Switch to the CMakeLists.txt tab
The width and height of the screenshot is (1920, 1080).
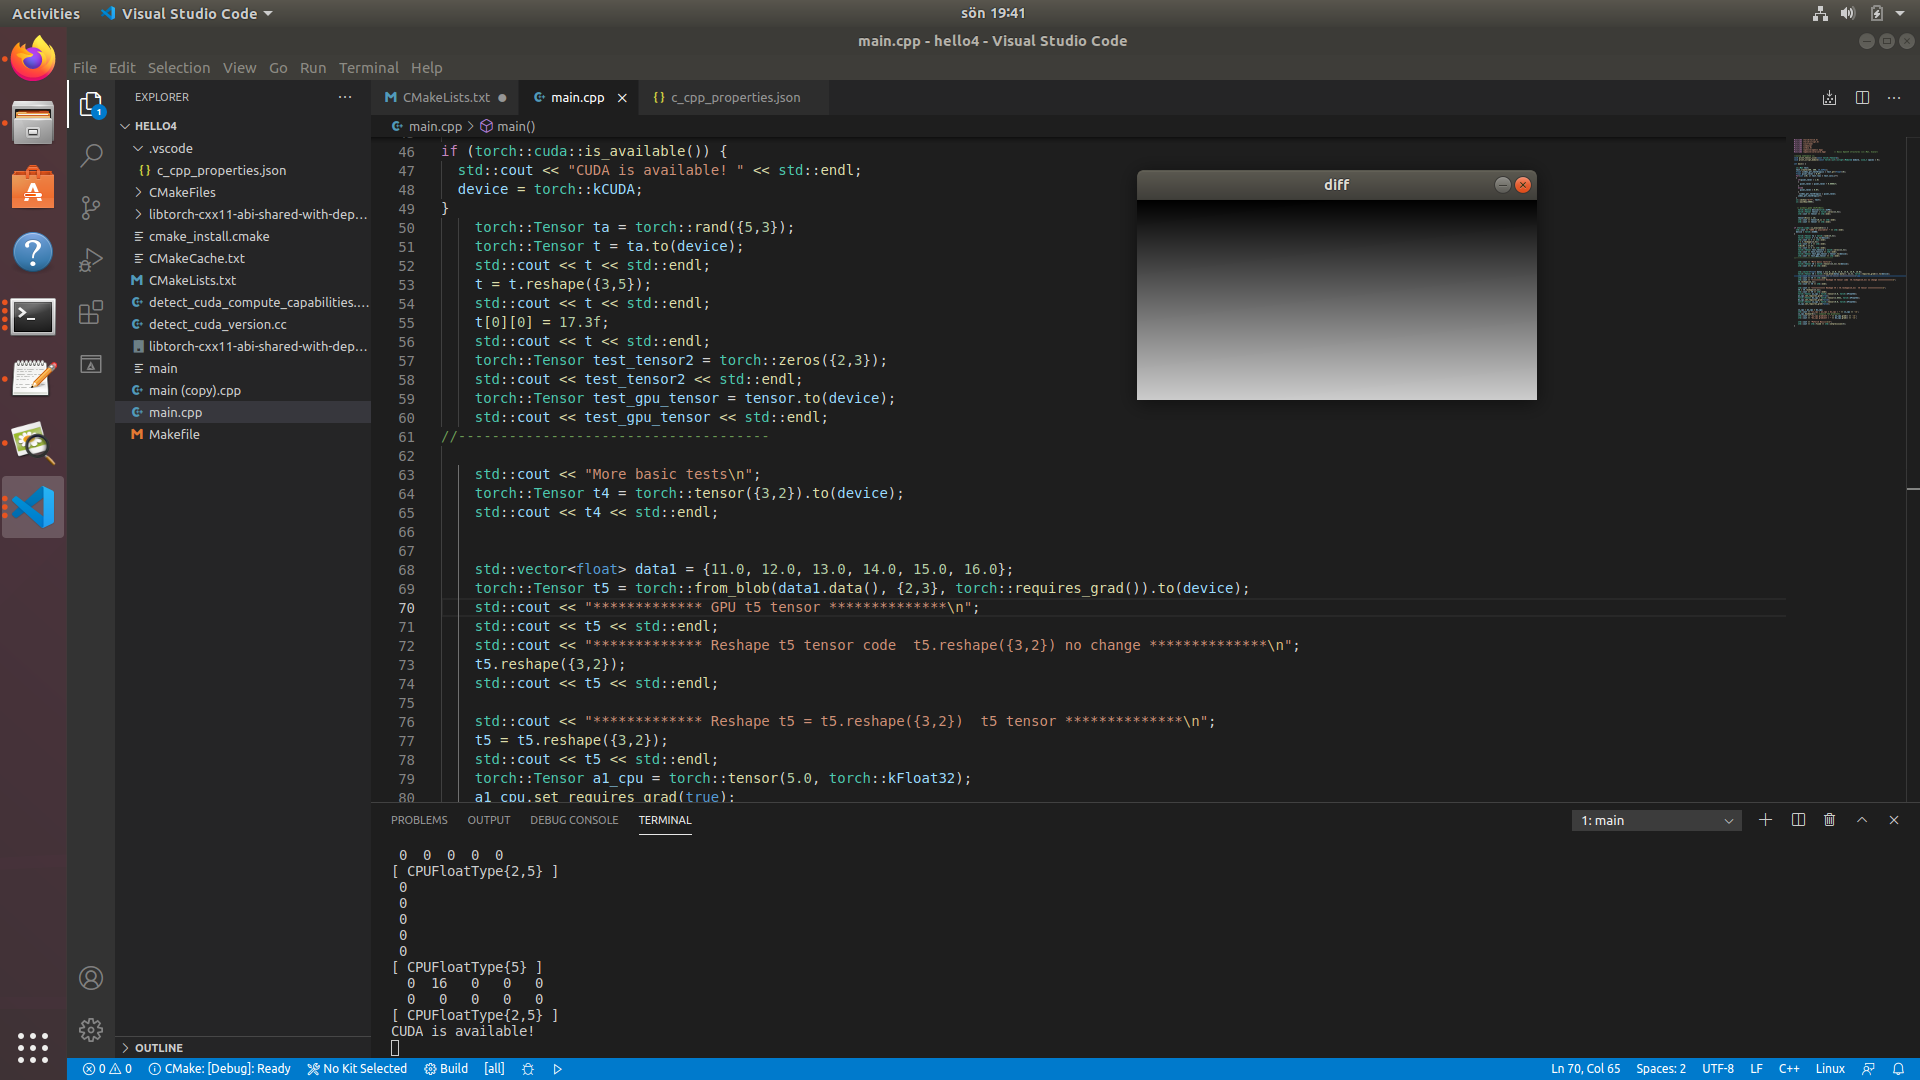point(446,98)
